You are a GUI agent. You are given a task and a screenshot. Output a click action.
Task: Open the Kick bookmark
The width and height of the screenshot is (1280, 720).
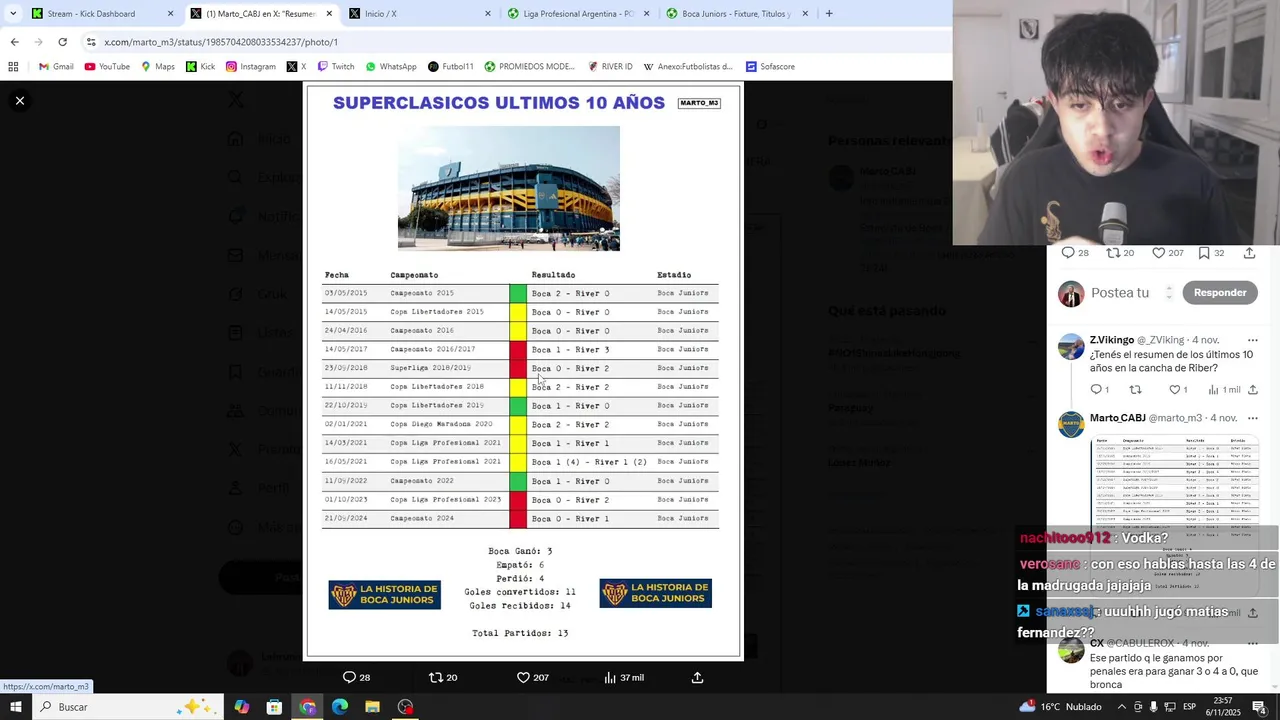click(200, 67)
